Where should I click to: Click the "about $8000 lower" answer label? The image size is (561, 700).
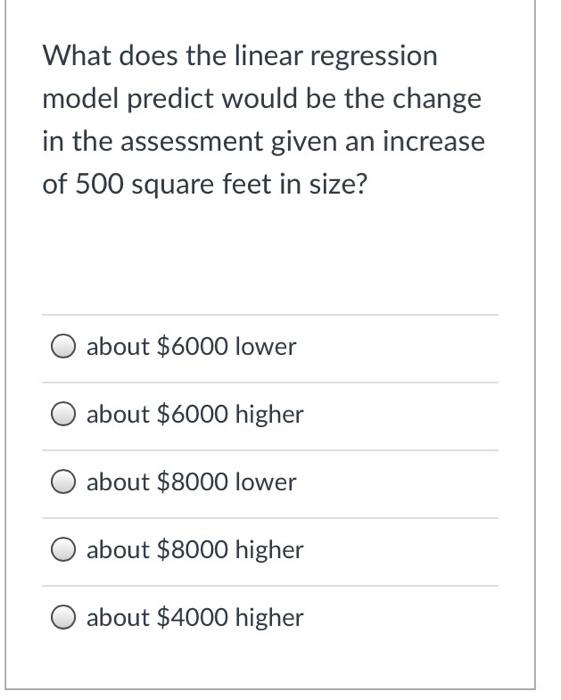(x=191, y=482)
